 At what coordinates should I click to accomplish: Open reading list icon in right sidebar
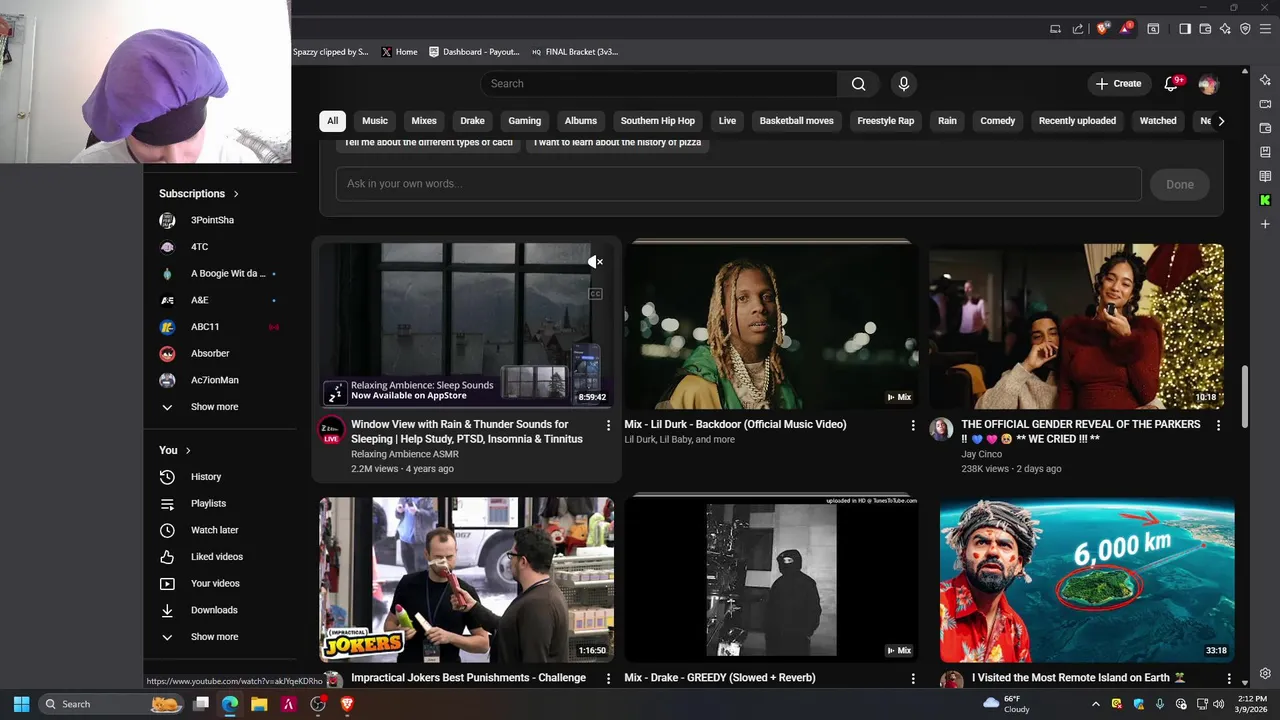pyautogui.click(x=1265, y=176)
